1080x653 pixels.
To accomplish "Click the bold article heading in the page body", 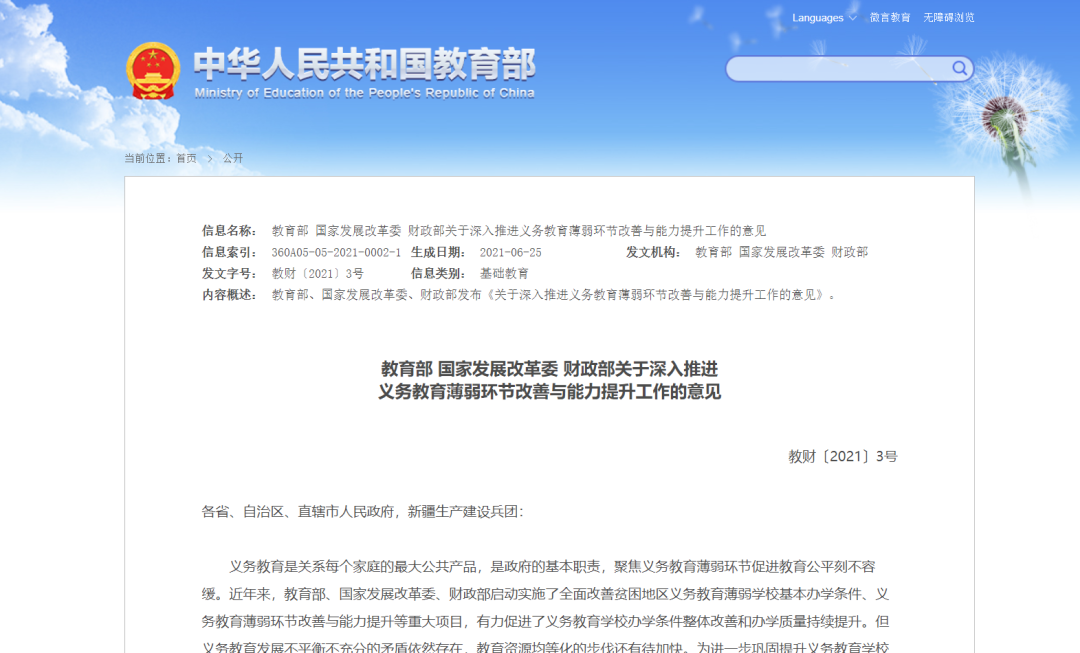I will click(552, 382).
